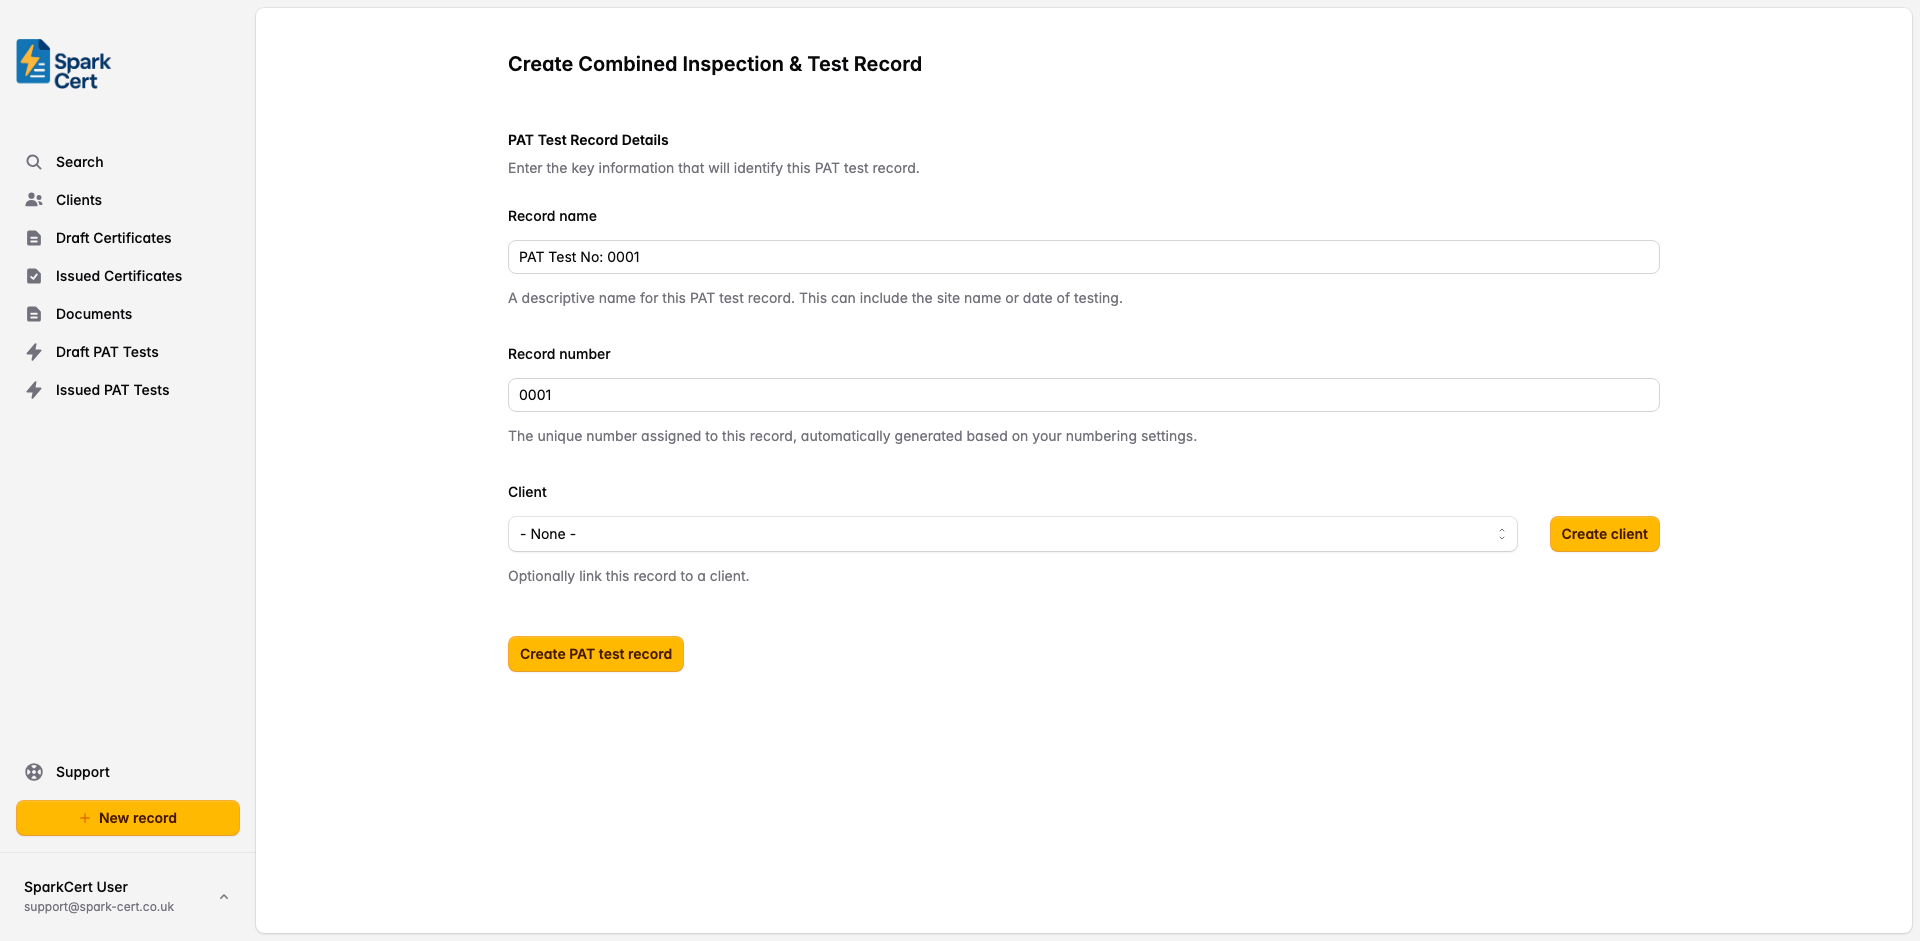Click the Issued PAT Tests lightning icon
Image resolution: width=1920 pixels, height=941 pixels.
(x=34, y=389)
